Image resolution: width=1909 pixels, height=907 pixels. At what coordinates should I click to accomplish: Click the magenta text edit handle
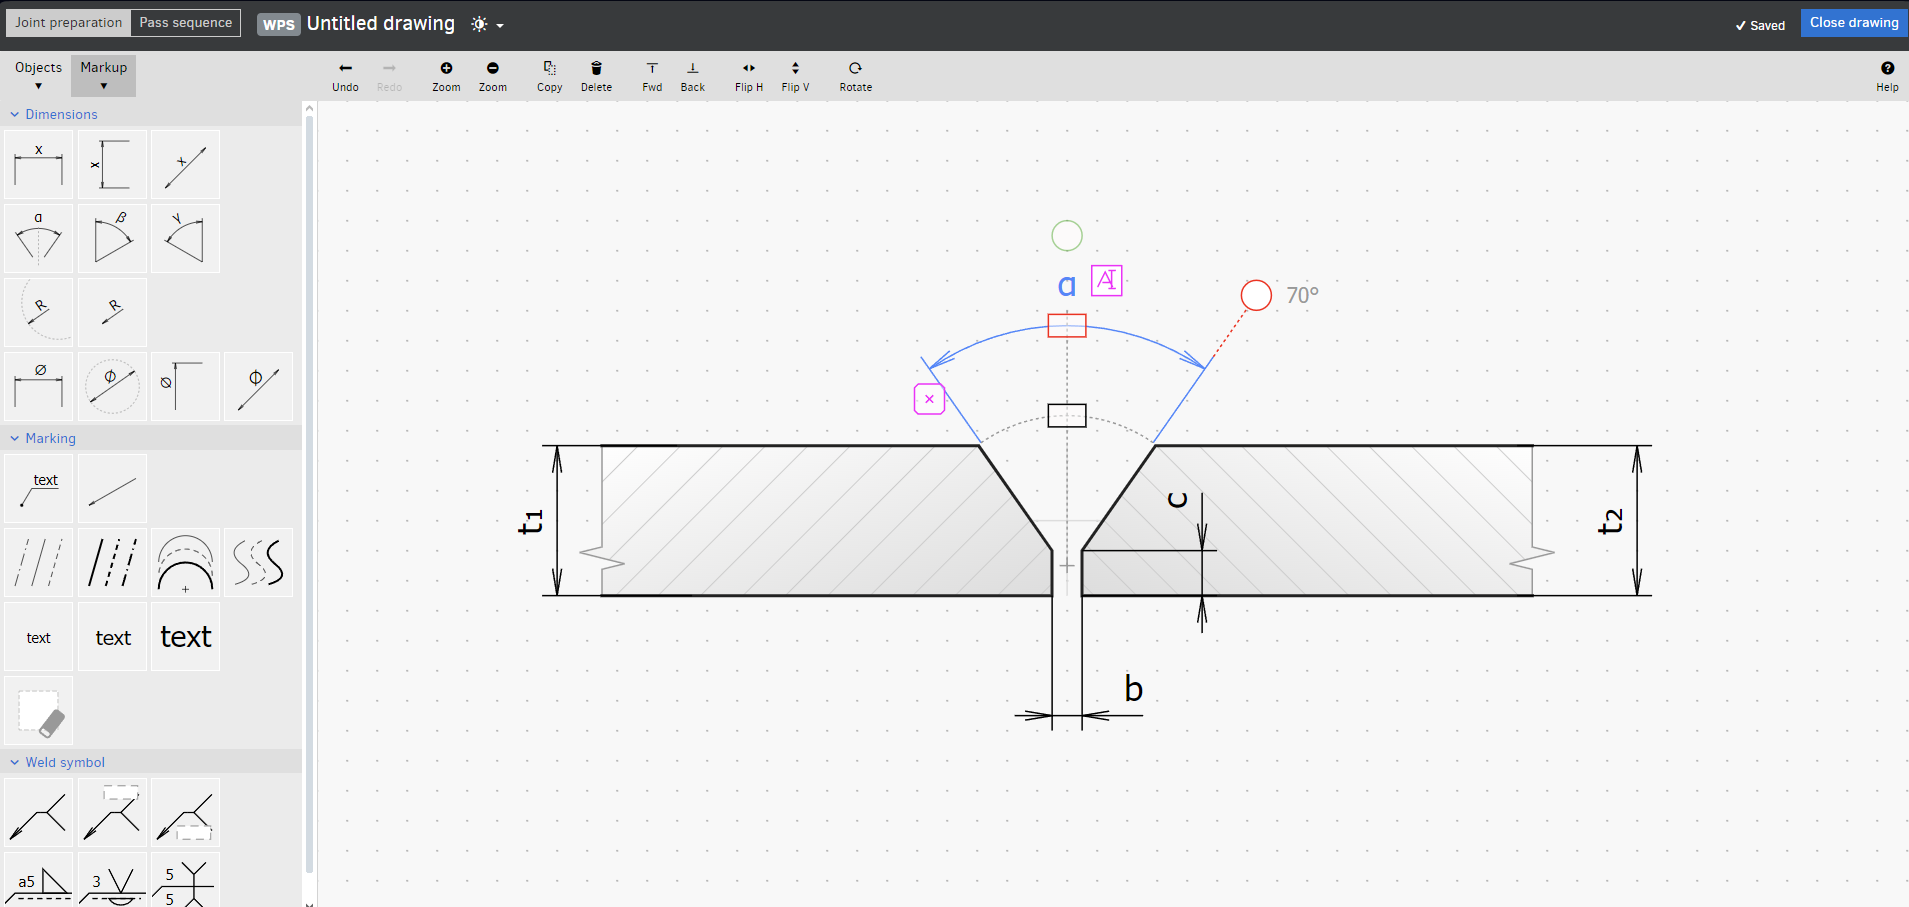tap(1106, 281)
